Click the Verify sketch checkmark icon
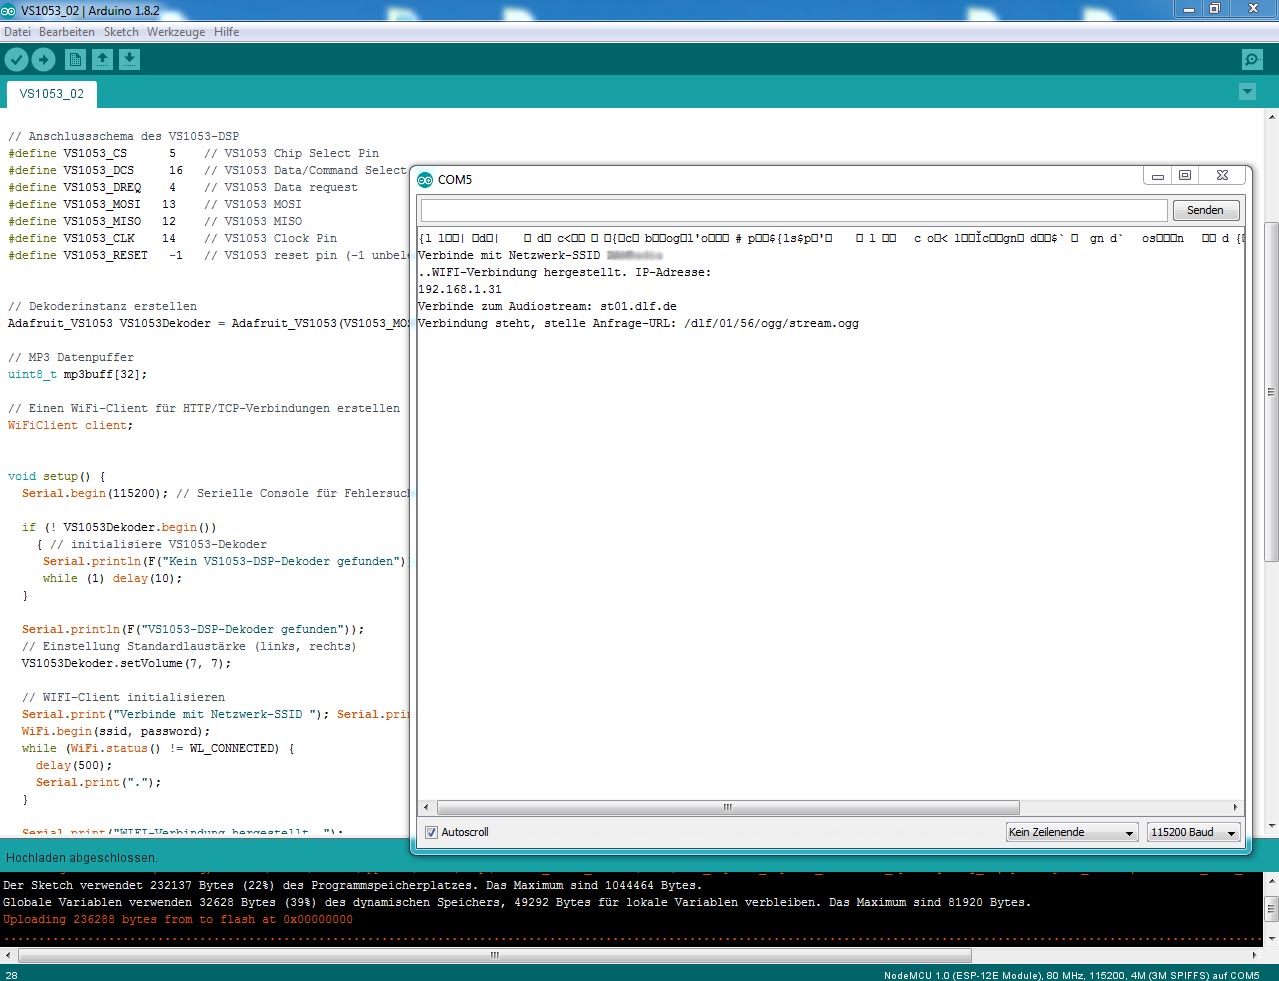This screenshot has width=1279, height=981. (x=16, y=60)
